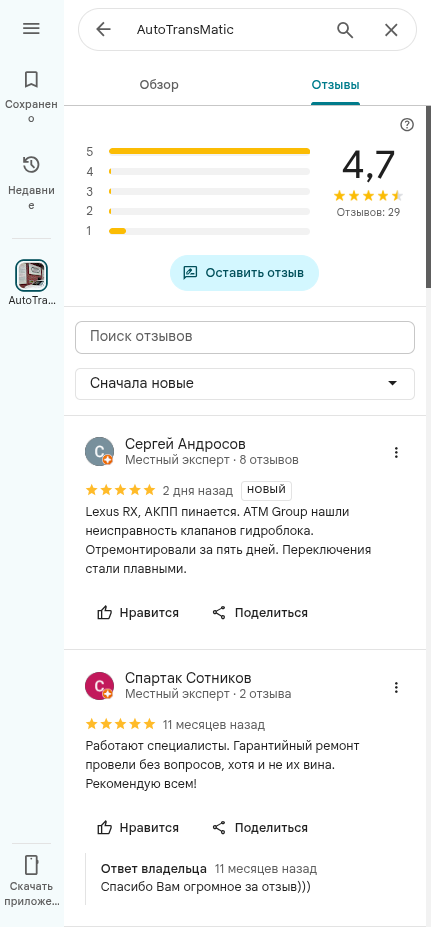Select the AutoTransMatic thumbnail in the sidebar
The width and height of the screenshot is (431, 927).
pos(31,275)
